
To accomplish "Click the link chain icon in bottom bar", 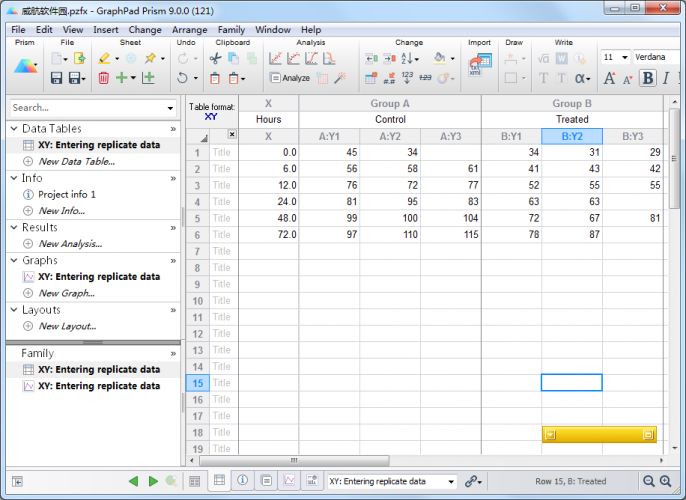I will click(x=471, y=481).
